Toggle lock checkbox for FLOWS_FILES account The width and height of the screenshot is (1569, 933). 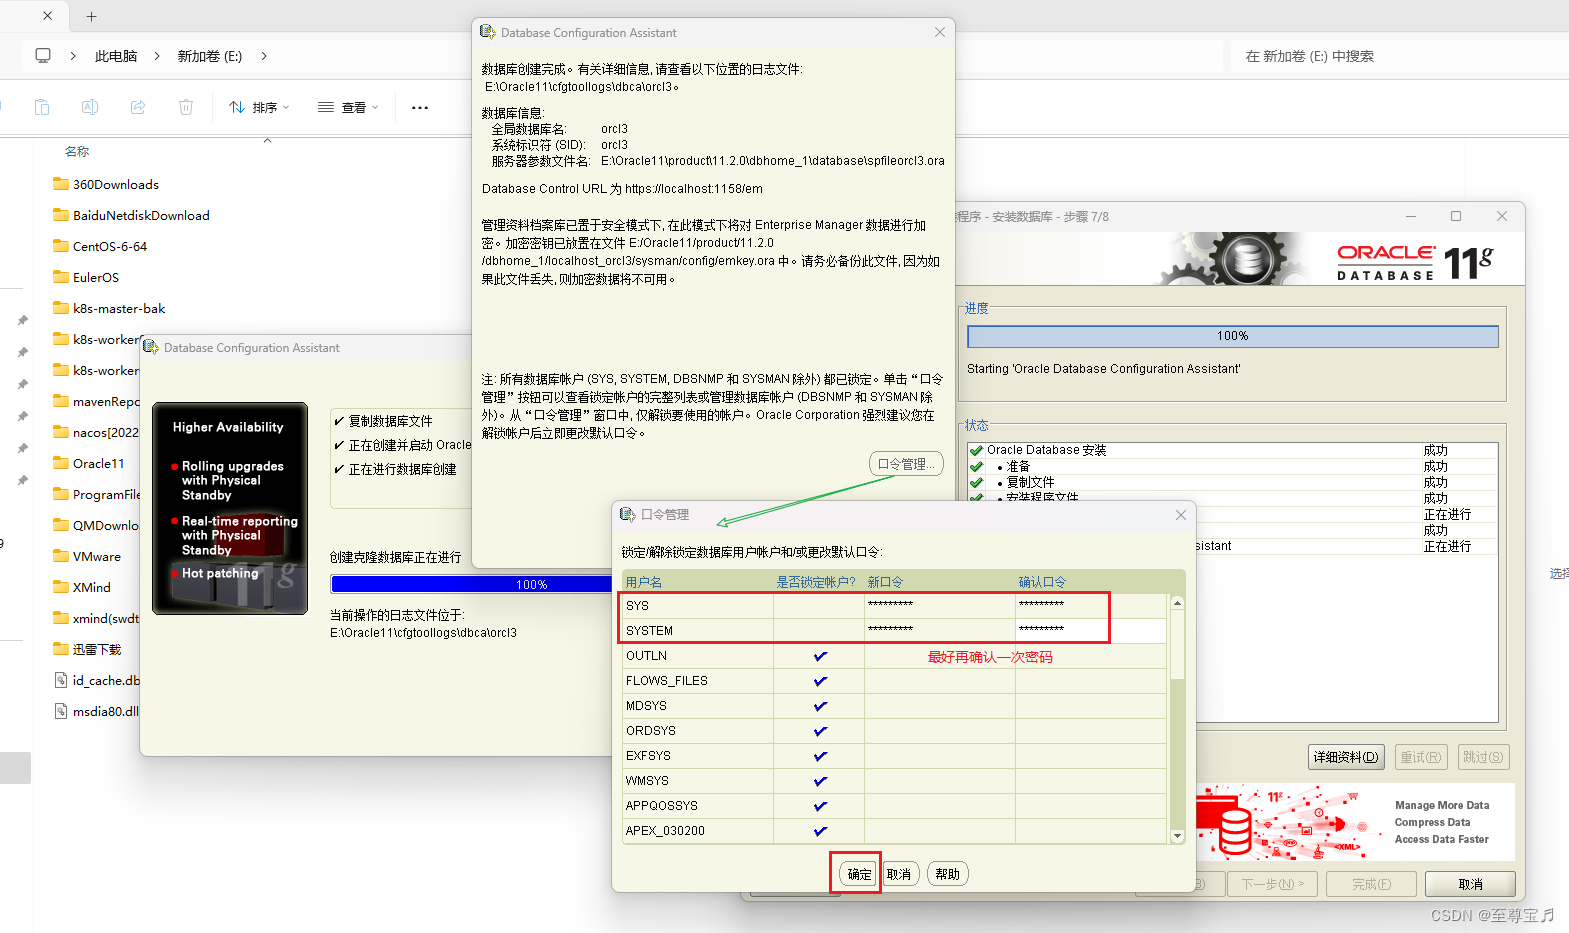point(820,681)
